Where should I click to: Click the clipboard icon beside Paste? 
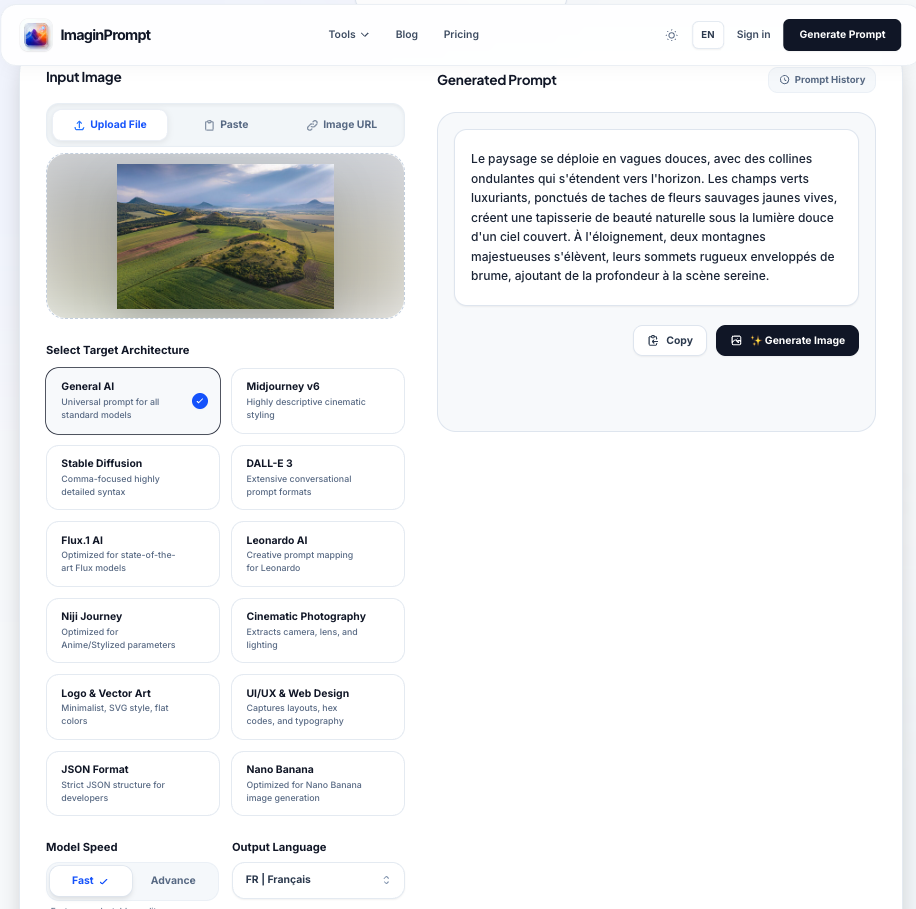(209, 125)
